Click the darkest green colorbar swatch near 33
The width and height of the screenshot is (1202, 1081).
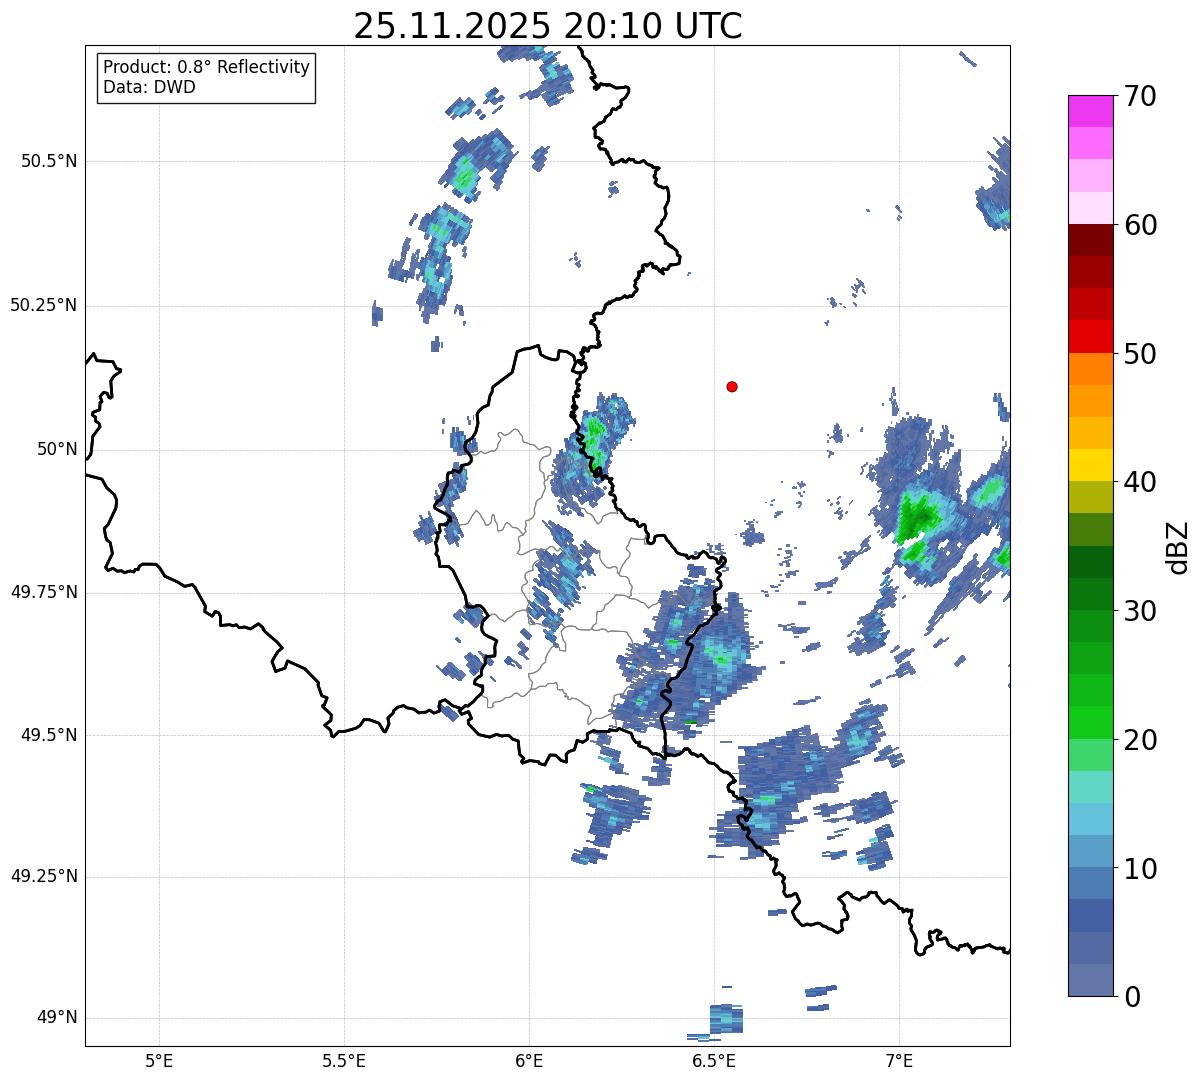tap(1091, 561)
